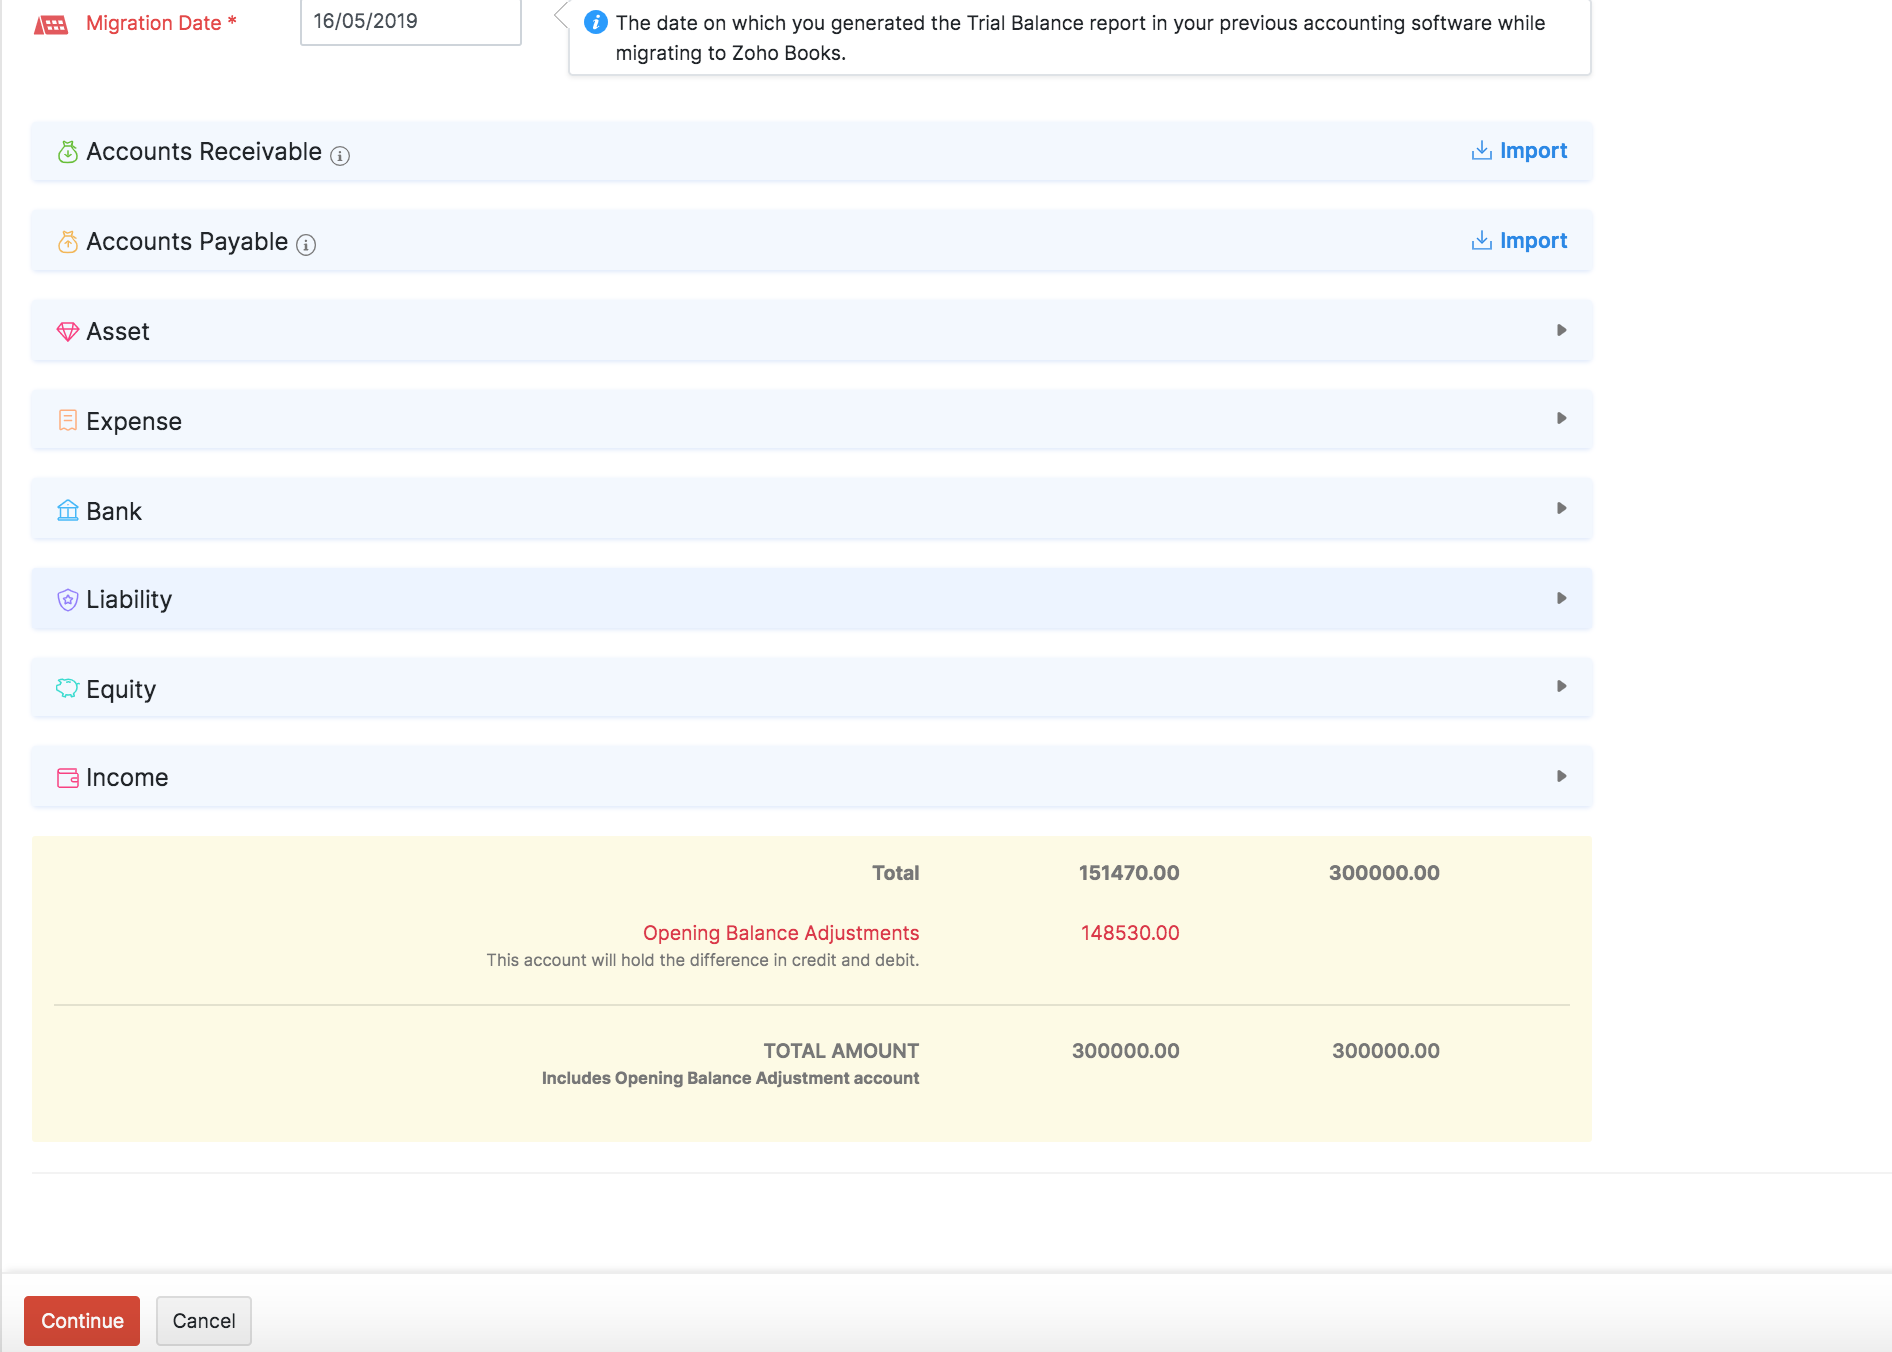1892x1352 pixels.
Task: Click the Bank building icon
Action: 68,511
